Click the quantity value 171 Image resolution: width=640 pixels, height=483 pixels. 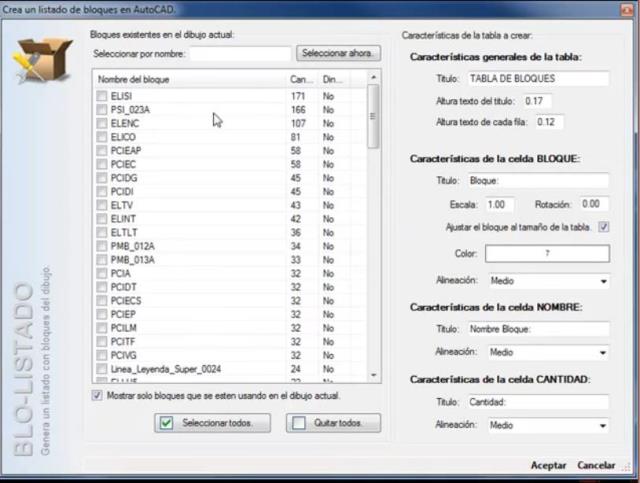[x=298, y=96]
